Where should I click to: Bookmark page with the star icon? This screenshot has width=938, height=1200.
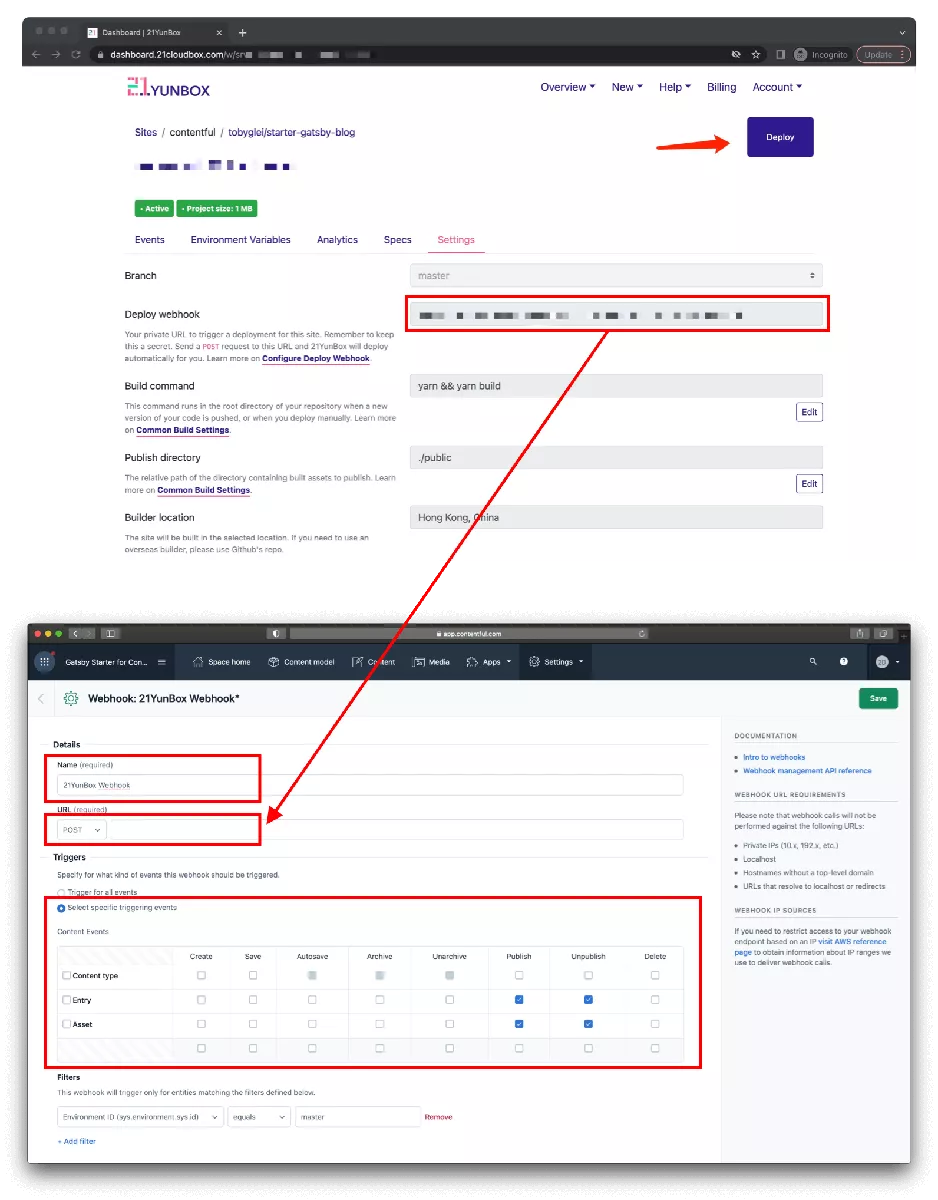pos(756,54)
